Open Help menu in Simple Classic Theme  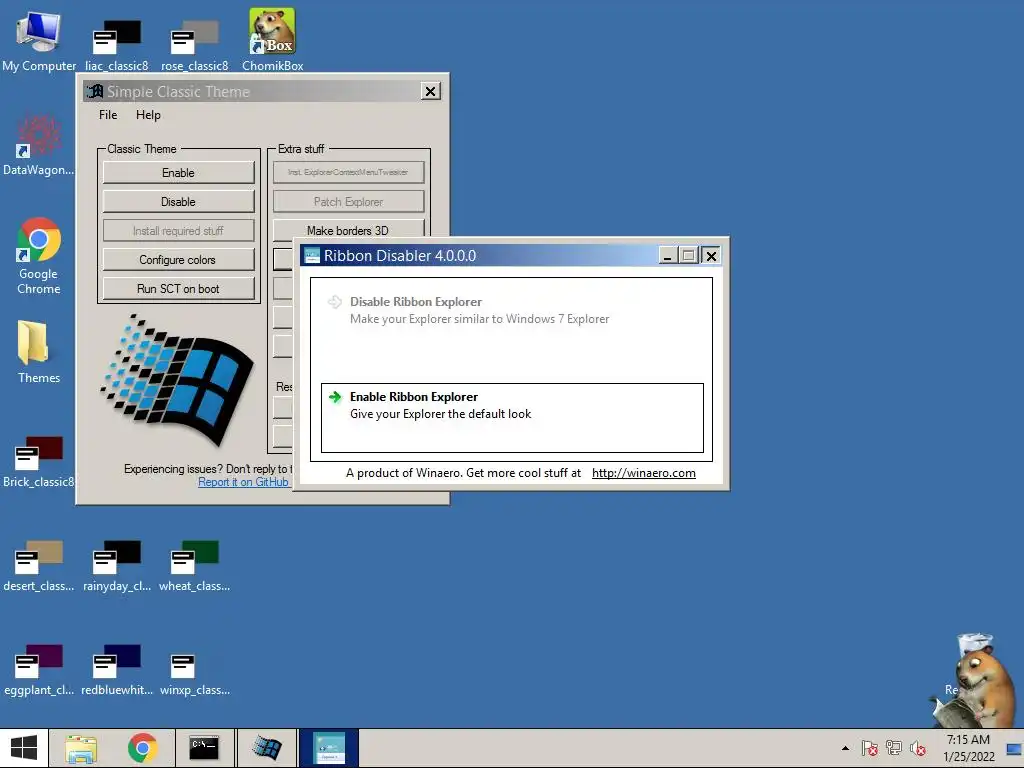148,115
